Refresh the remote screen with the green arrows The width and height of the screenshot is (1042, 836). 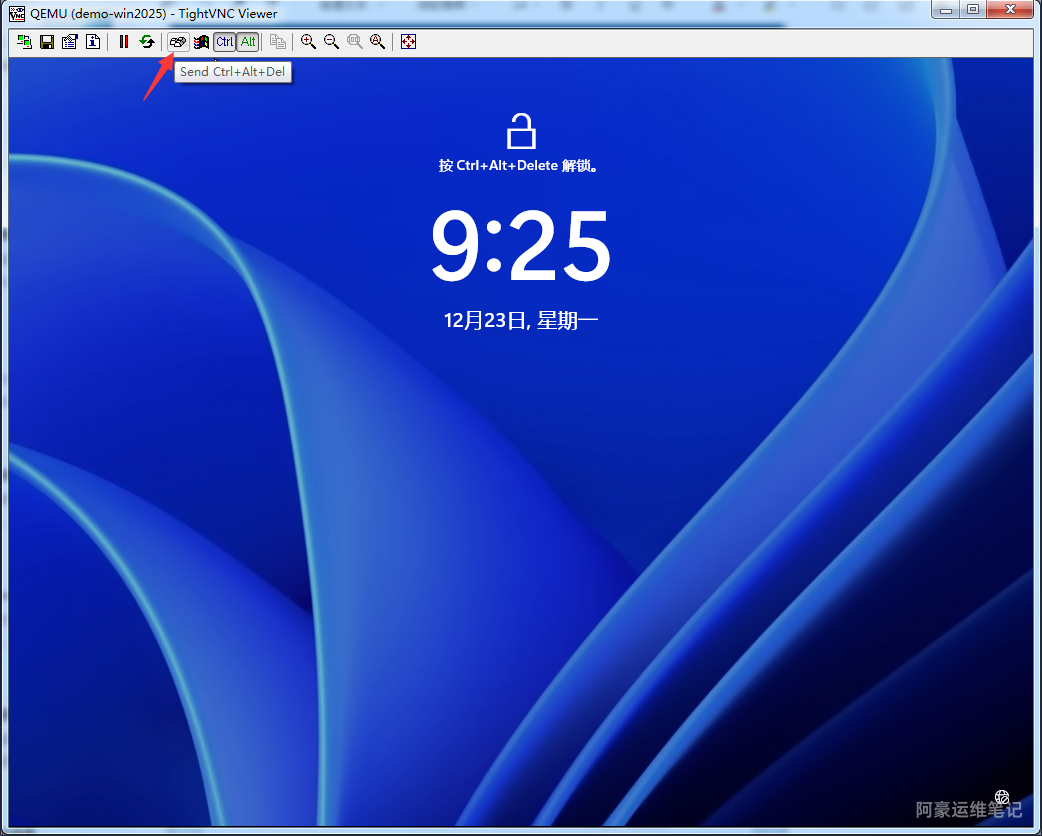coord(147,42)
